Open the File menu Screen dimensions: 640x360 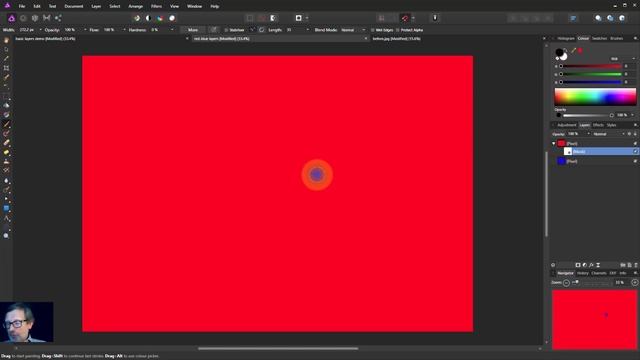point(22,6)
